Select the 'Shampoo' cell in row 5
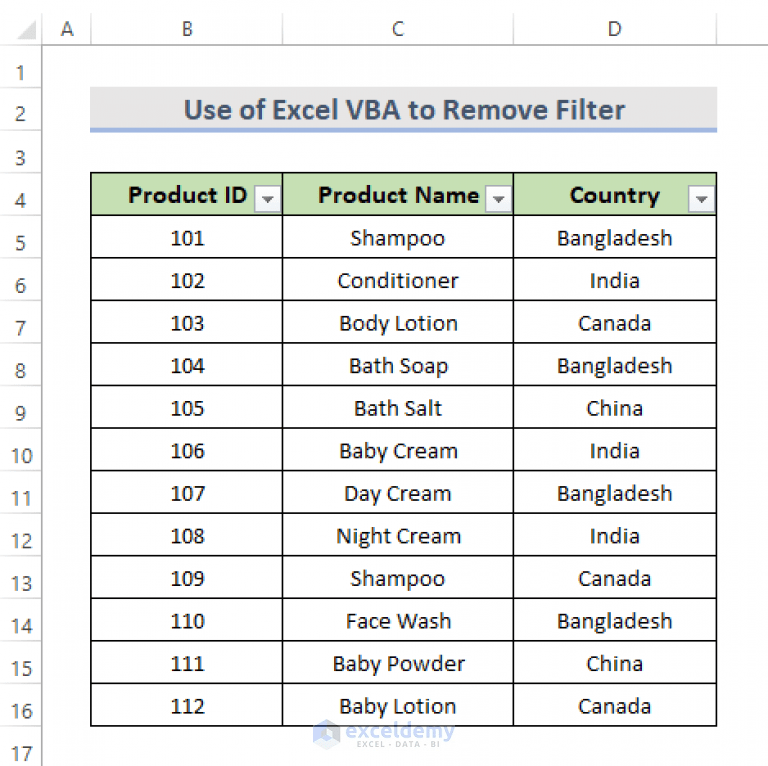 398,238
